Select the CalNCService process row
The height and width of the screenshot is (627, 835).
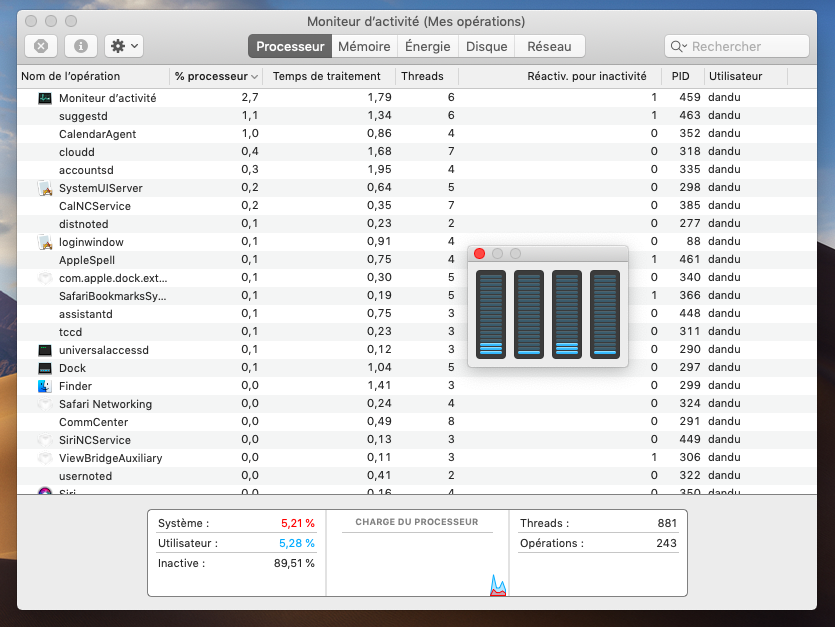point(416,206)
